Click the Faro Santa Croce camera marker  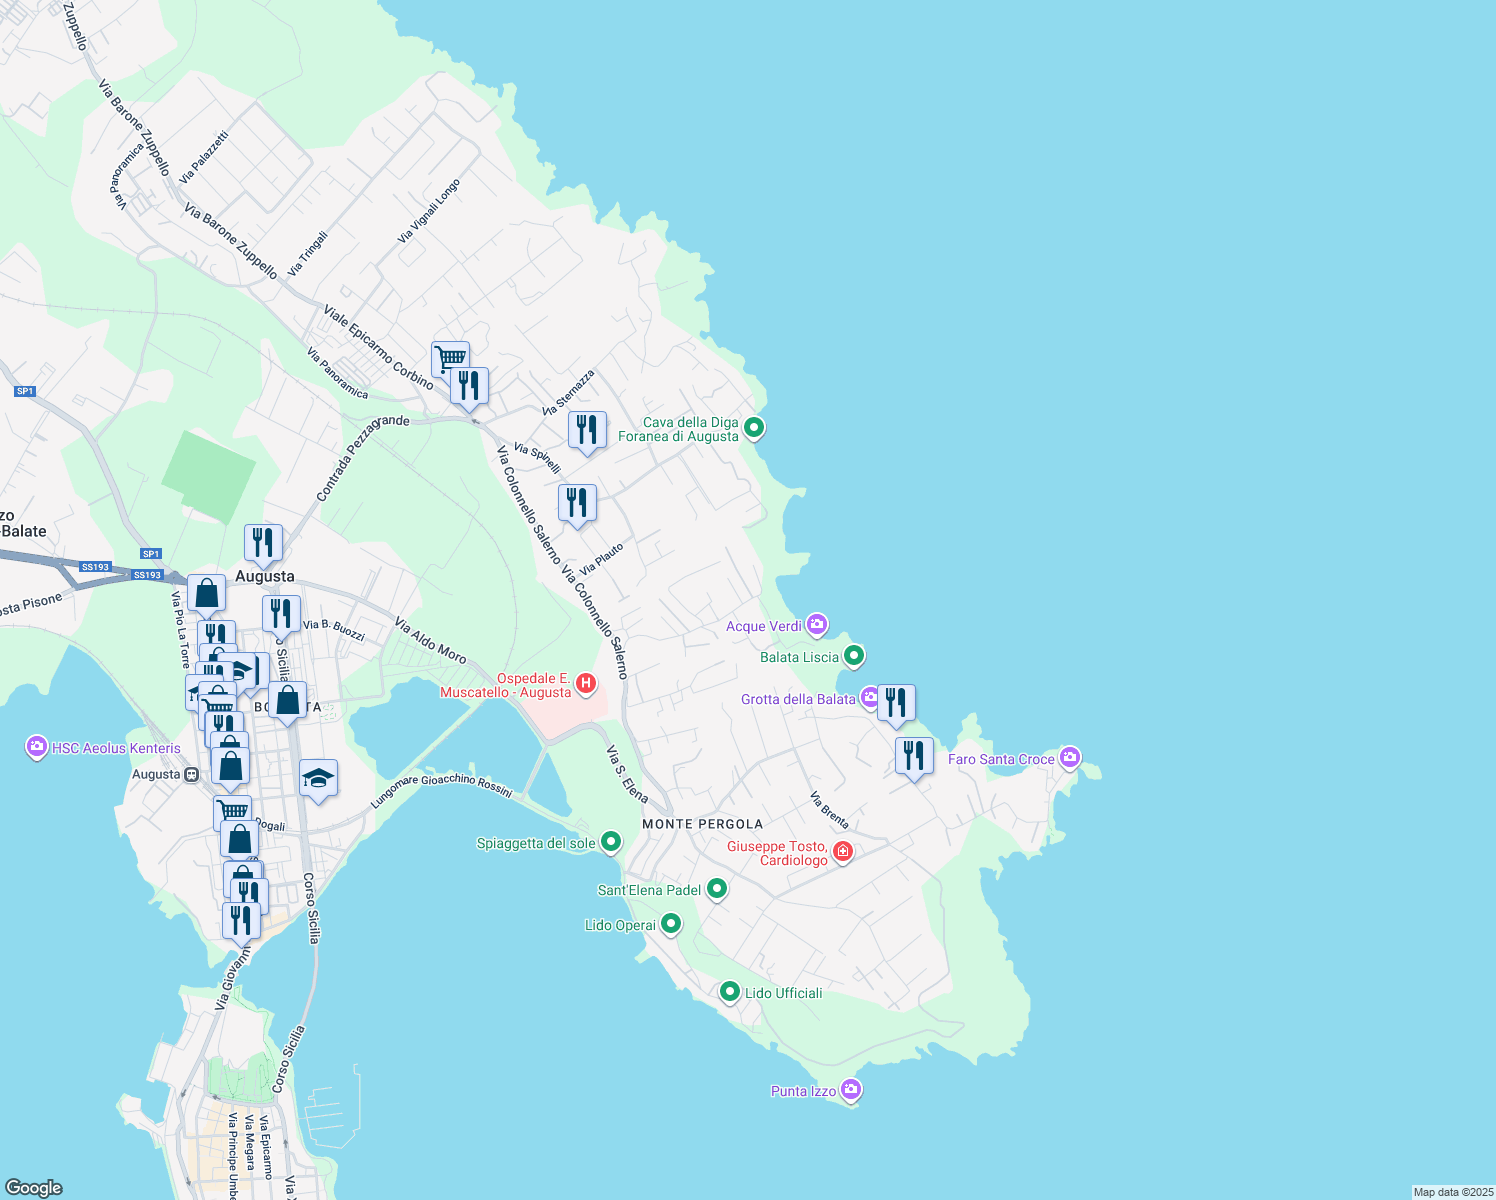pyautogui.click(x=1070, y=758)
